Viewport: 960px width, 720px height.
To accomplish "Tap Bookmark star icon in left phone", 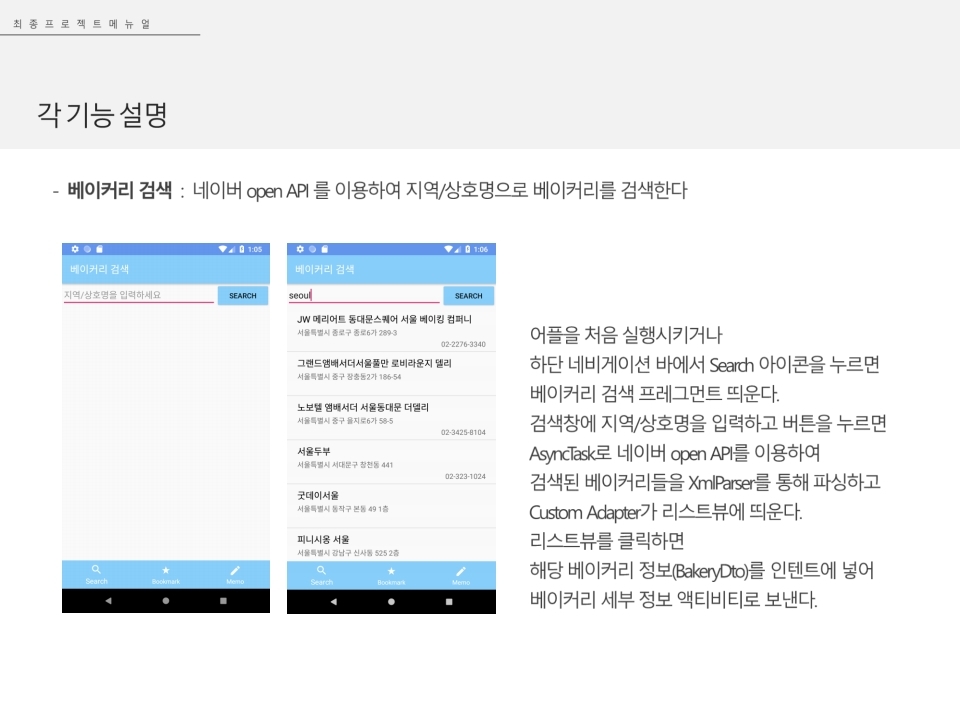I will pyautogui.click(x=165, y=570).
